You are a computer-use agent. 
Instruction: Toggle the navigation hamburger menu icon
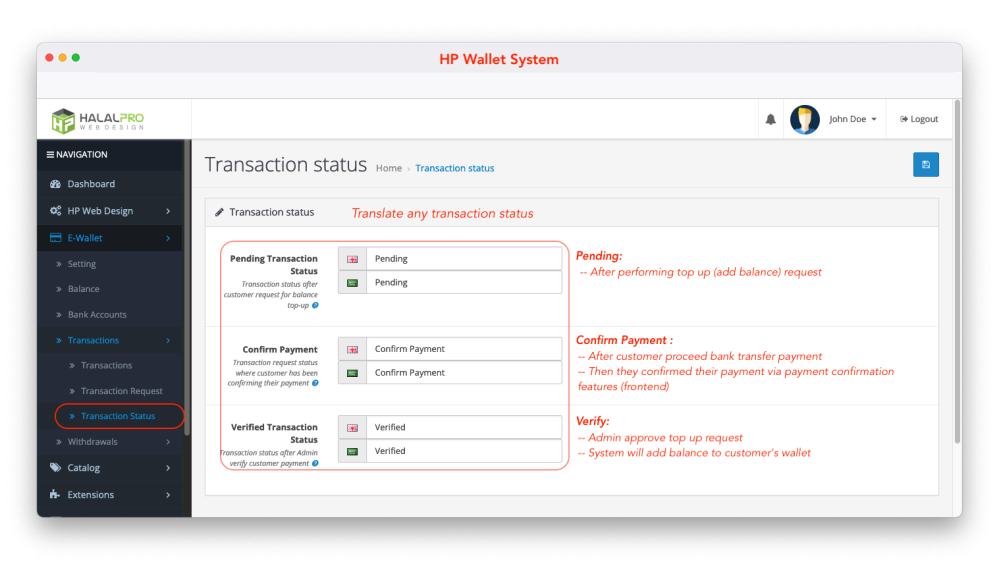51,155
